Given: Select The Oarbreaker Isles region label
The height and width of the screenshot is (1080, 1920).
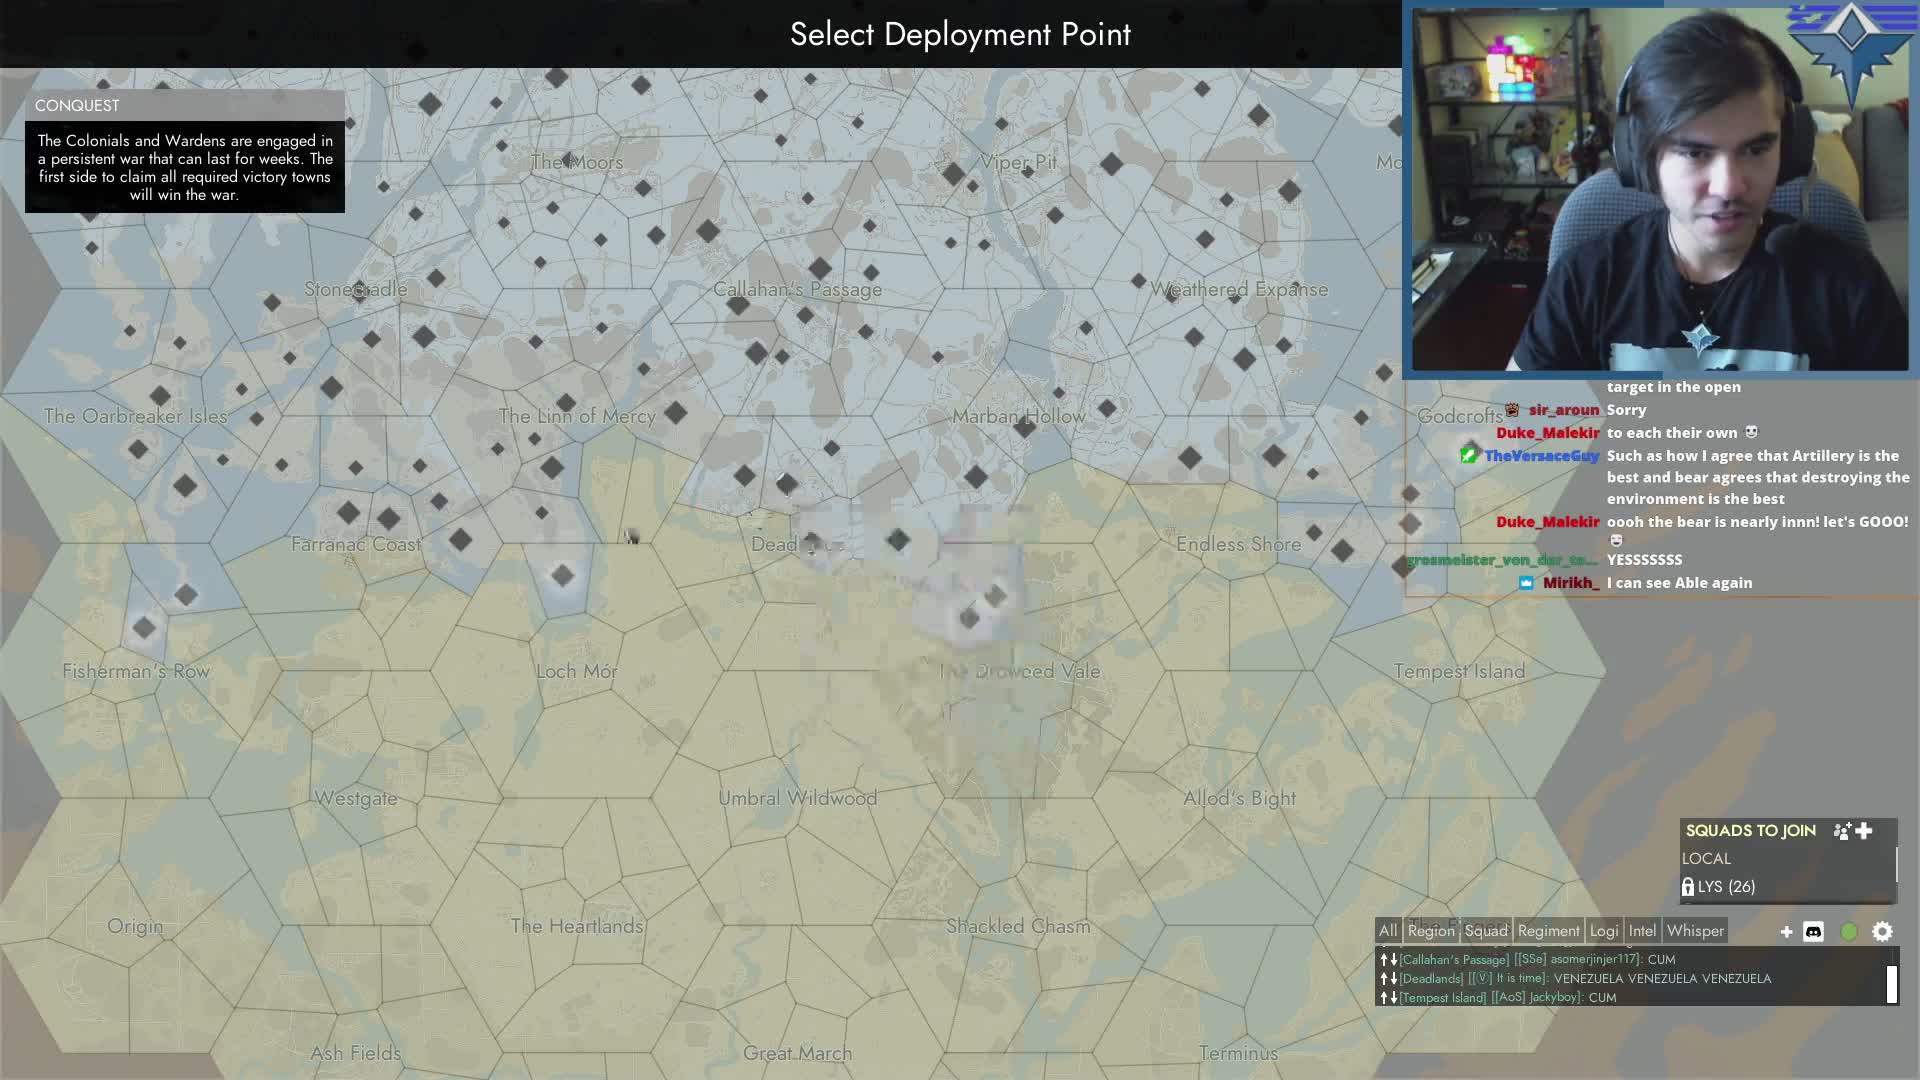Looking at the screenshot, I should point(136,416).
